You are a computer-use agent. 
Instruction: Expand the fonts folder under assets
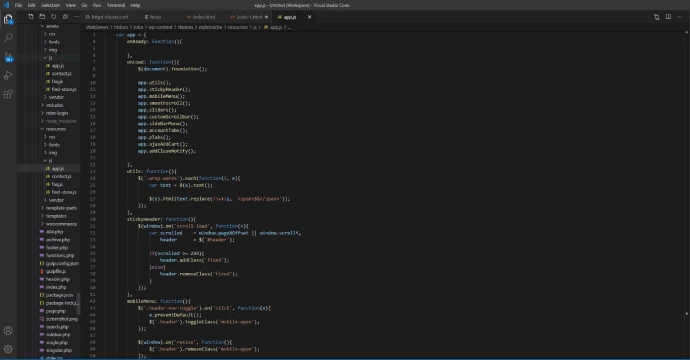54,42
